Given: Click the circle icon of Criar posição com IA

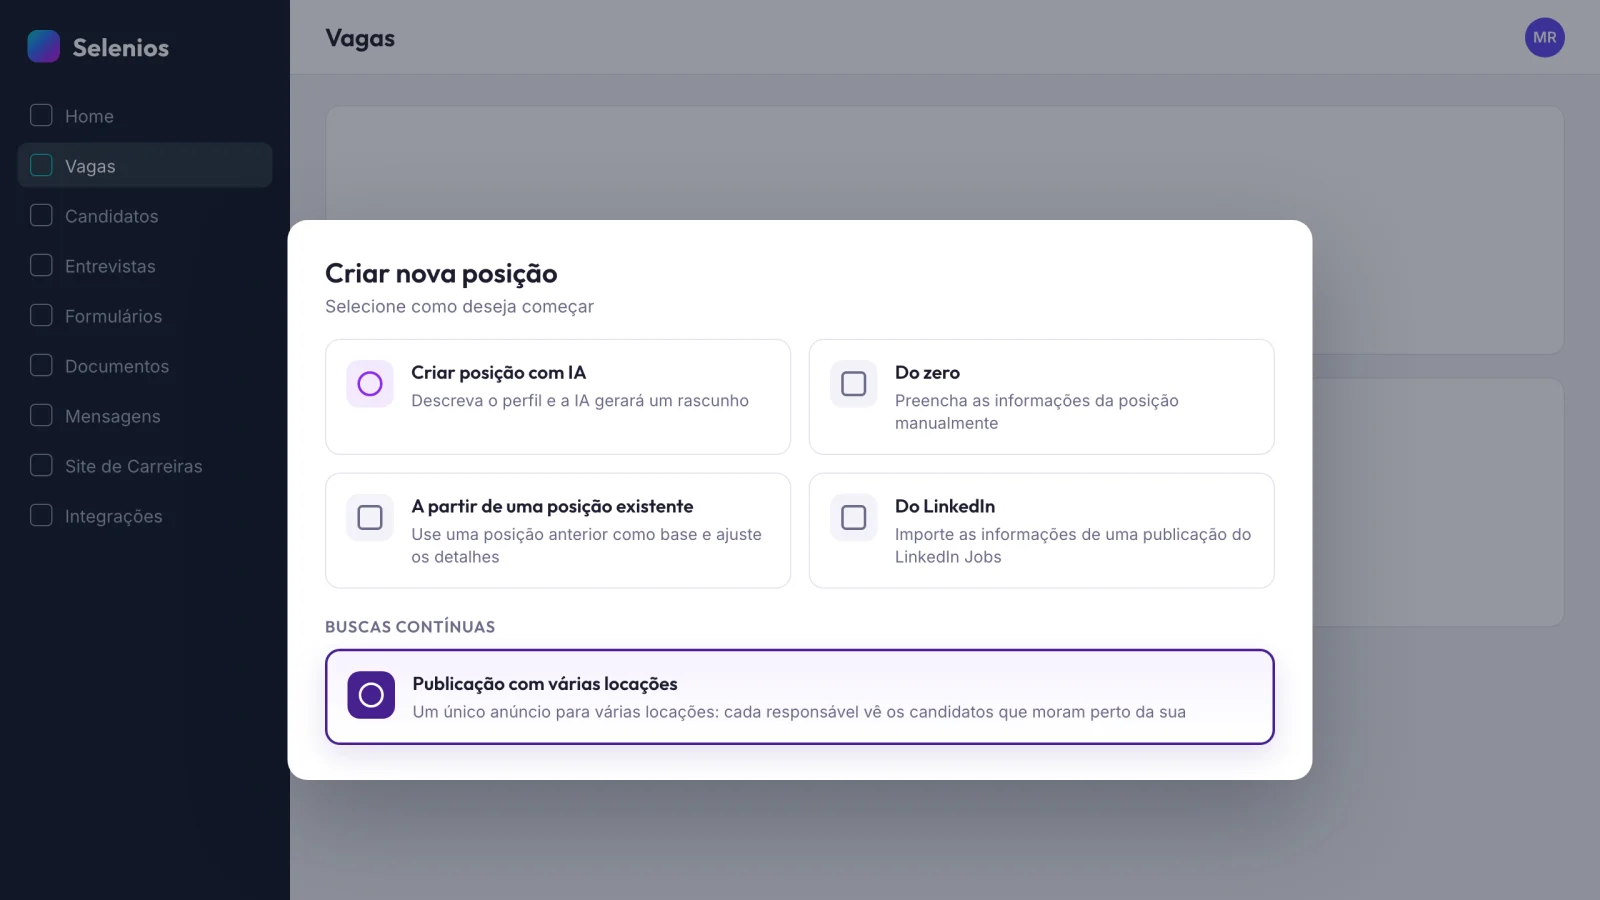Looking at the screenshot, I should click(370, 384).
